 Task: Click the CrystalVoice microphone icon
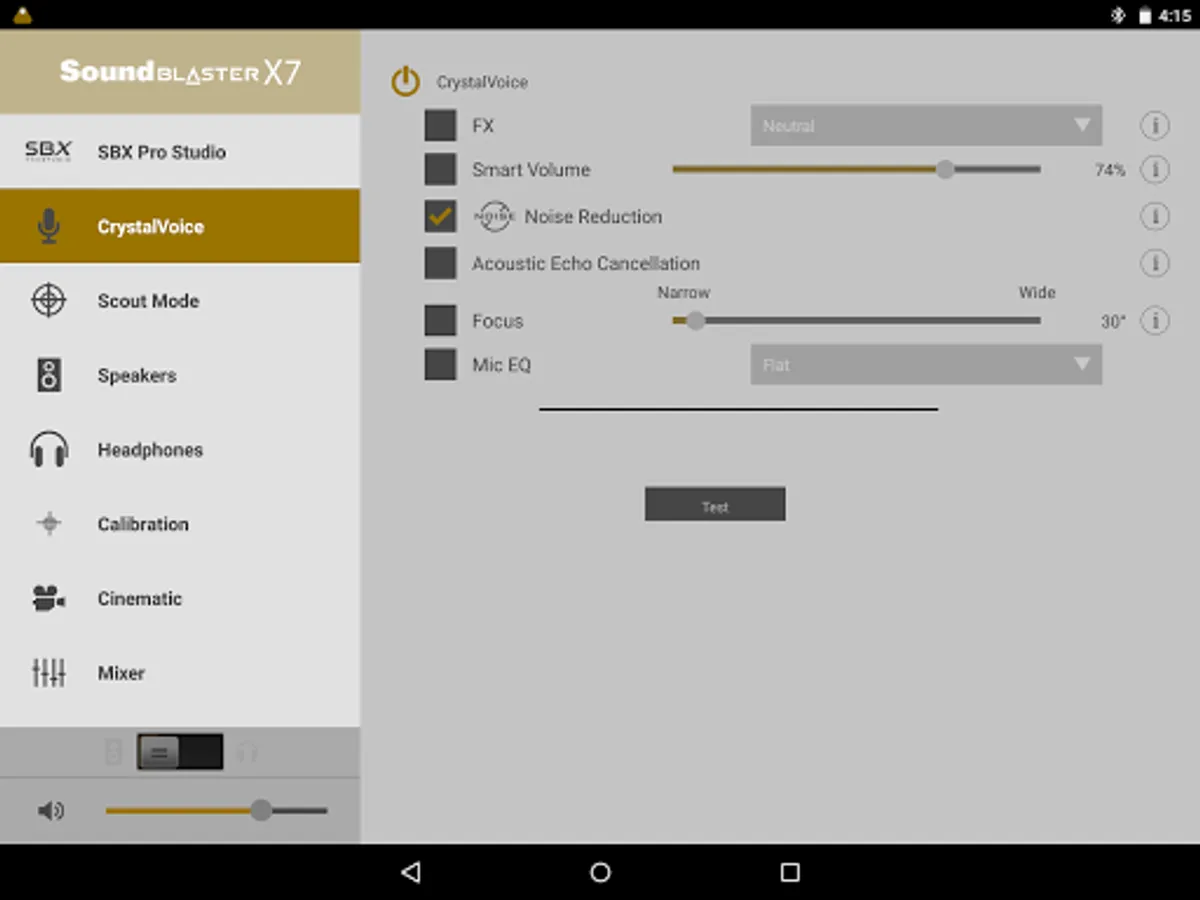48,226
